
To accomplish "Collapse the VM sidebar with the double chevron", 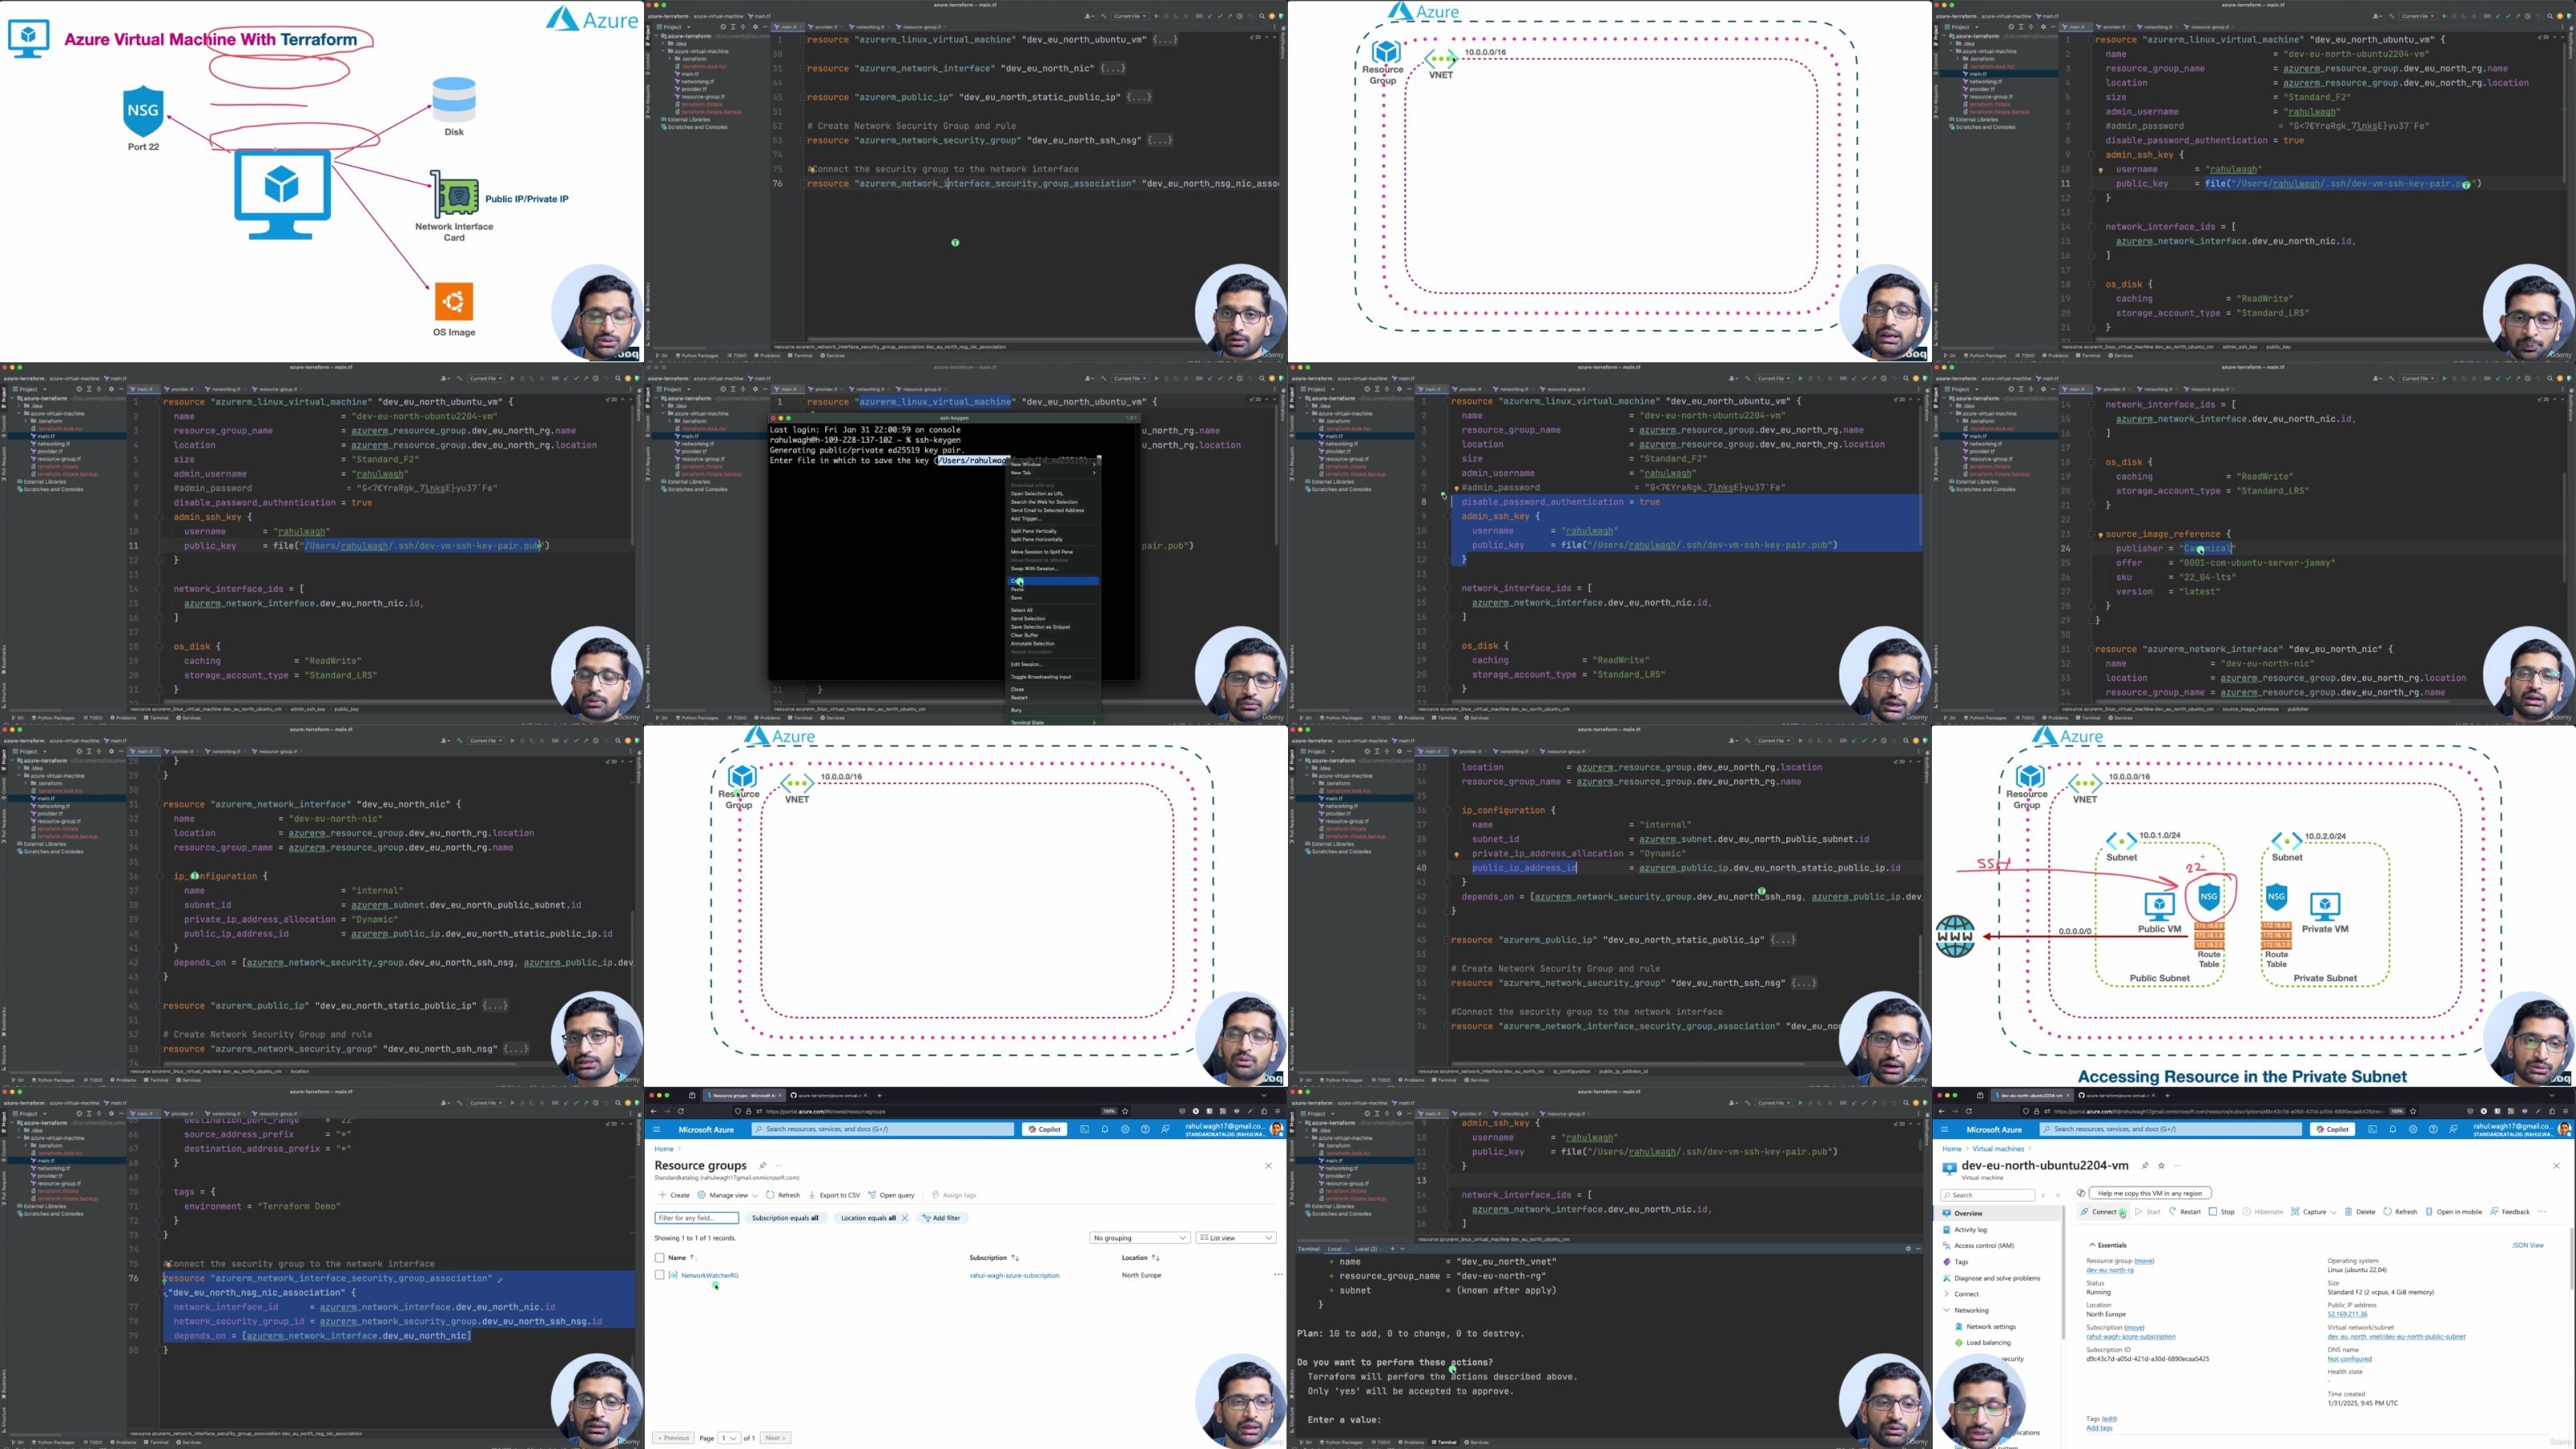I will 2057,1195.
